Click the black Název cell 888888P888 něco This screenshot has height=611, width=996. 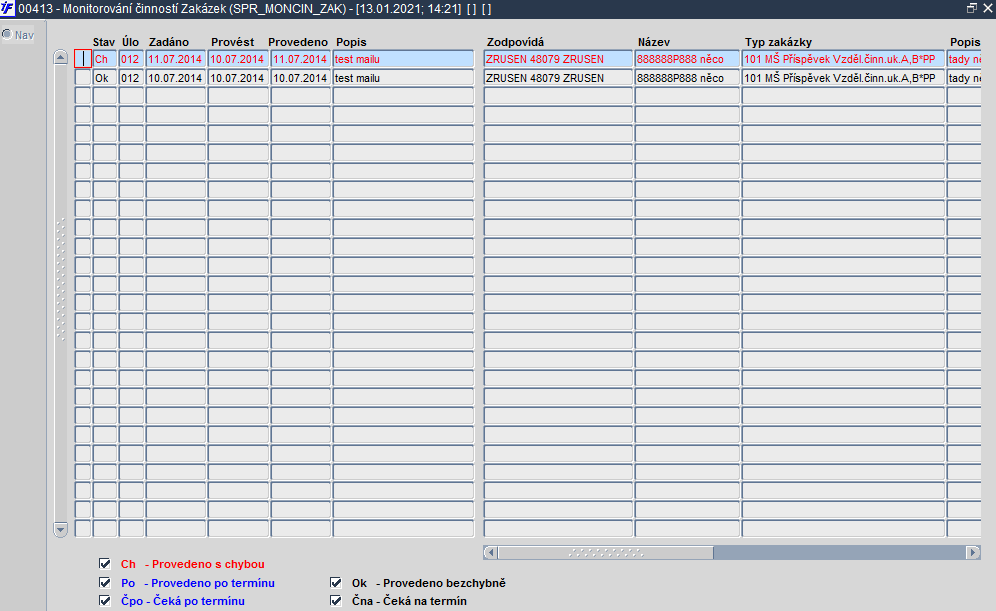click(x=687, y=77)
